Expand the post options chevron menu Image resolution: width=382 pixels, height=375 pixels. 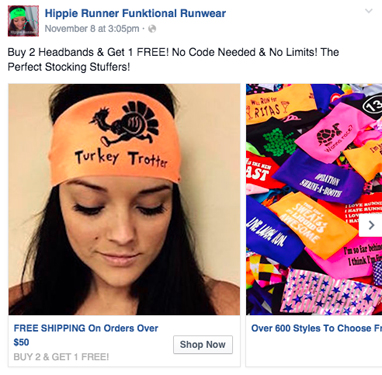pos(368,11)
